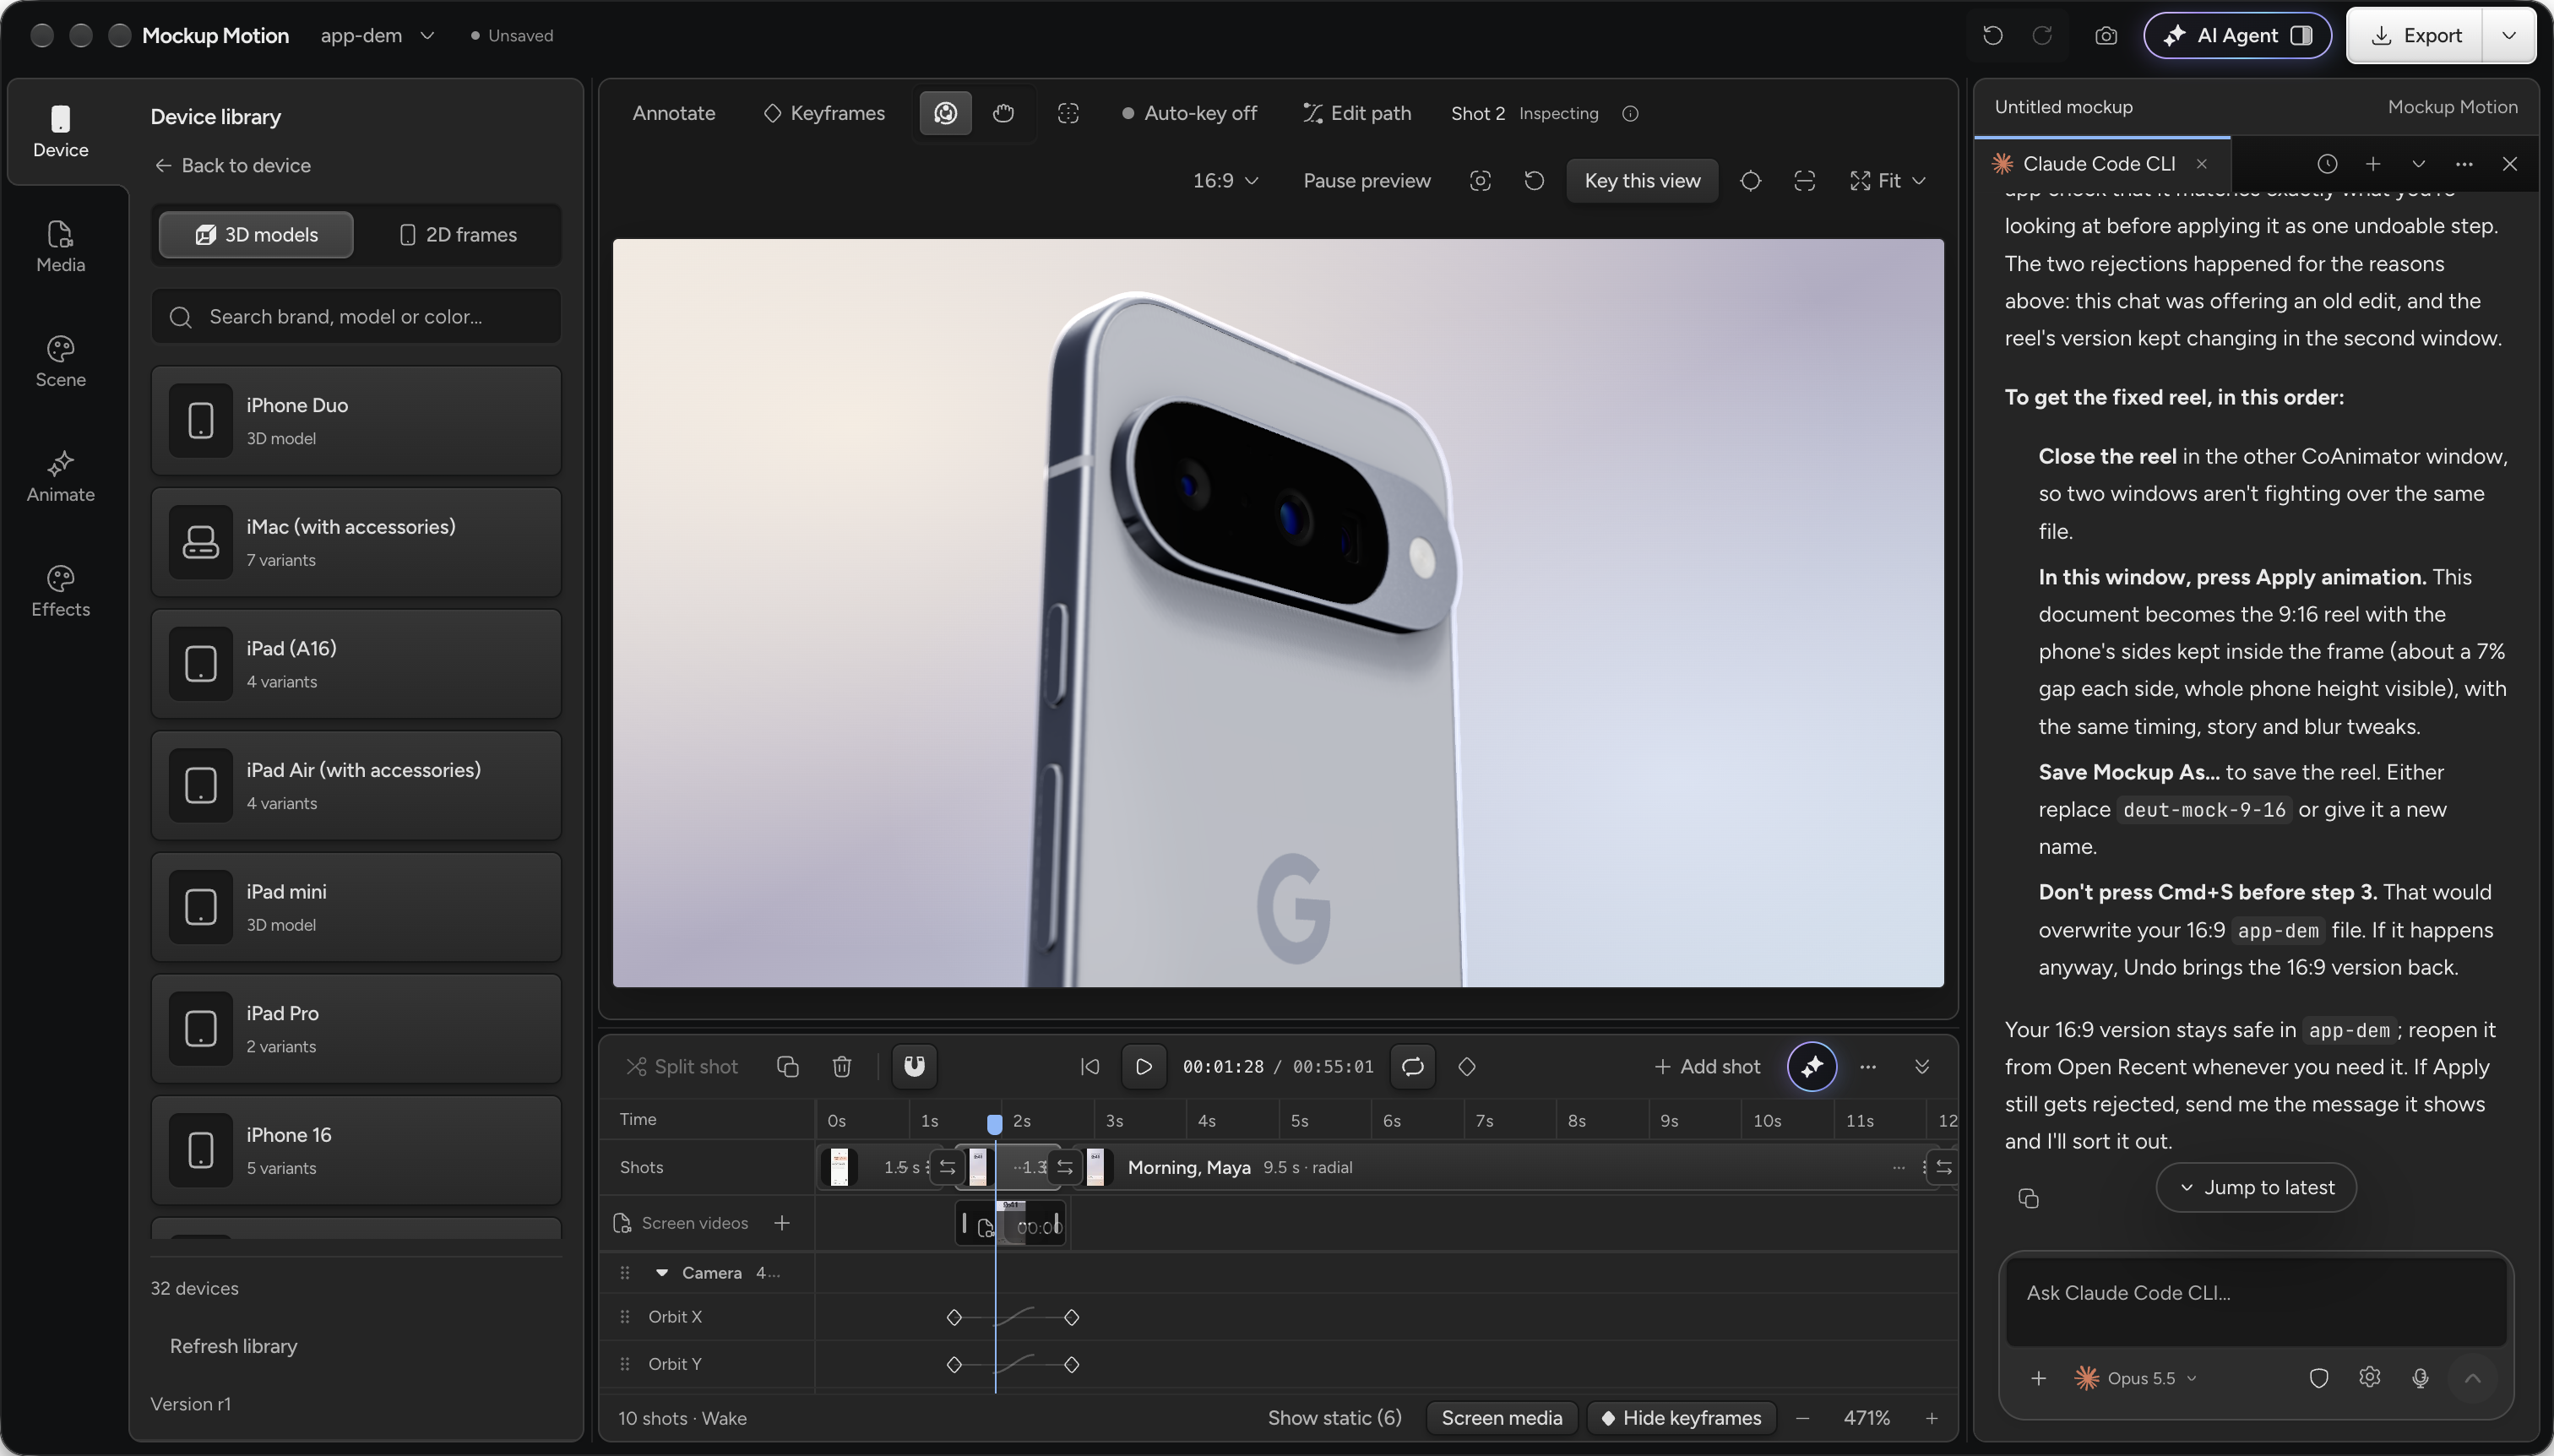2554x1456 pixels.
Task: Open the Effects sidebar panel
Action: (60, 592)
